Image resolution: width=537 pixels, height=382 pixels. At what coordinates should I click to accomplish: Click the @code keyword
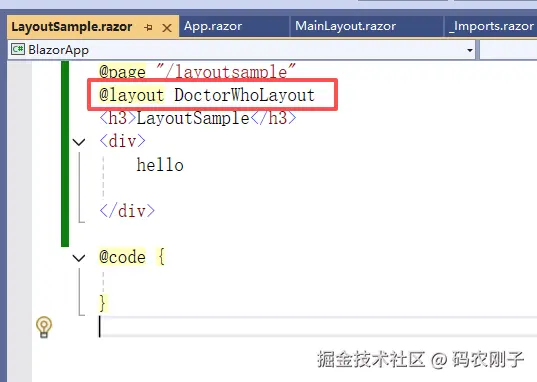122,257
